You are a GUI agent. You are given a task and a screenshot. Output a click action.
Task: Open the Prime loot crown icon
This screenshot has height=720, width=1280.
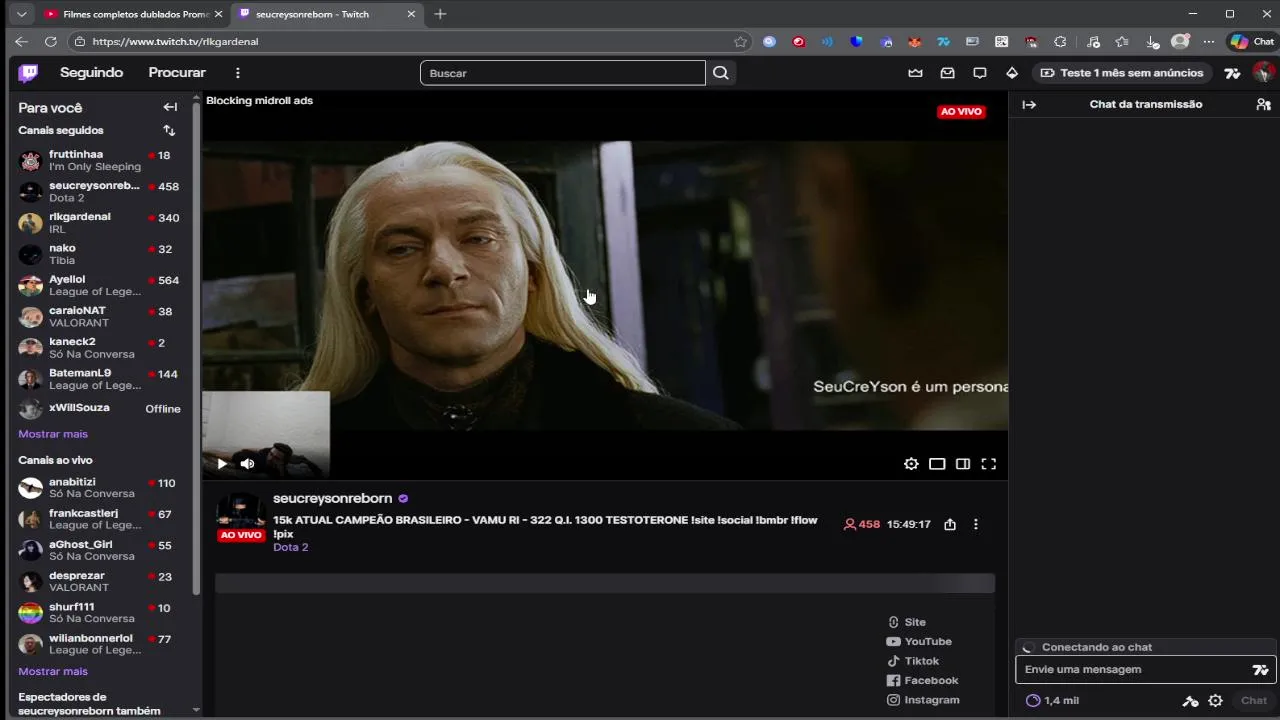coord(915,73)
